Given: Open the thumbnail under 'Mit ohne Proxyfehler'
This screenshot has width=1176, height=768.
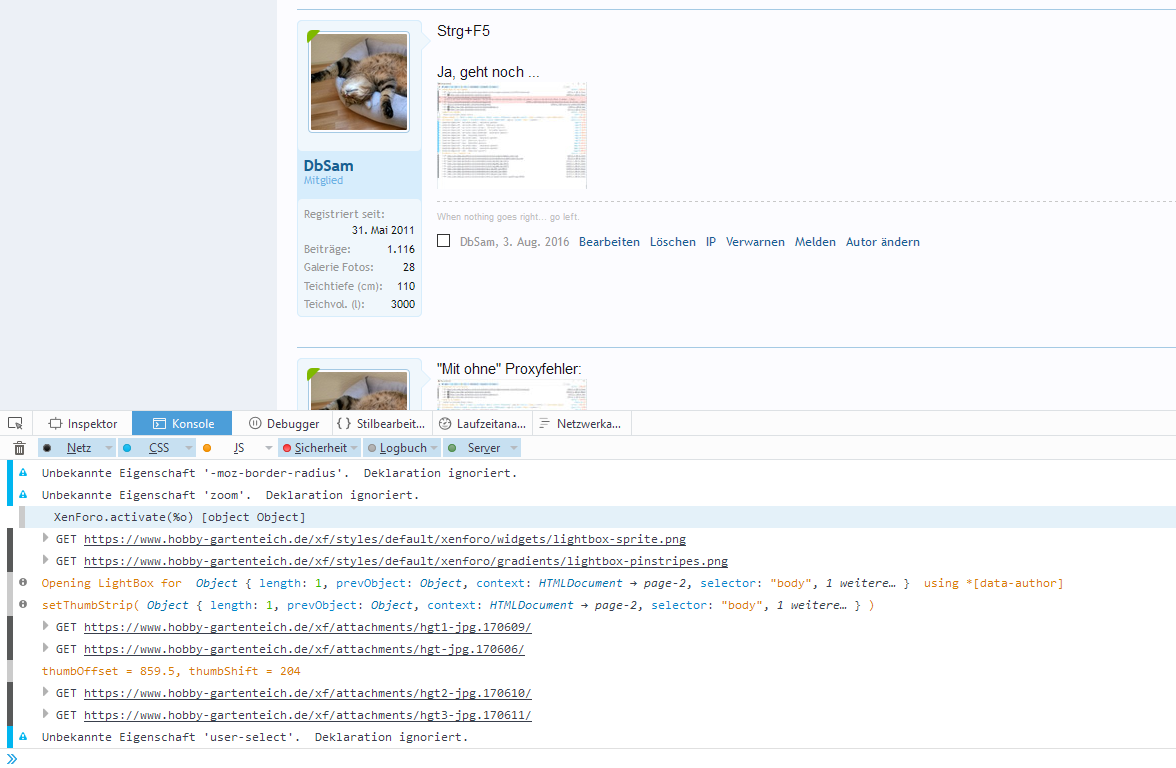Looking at the screenshot, I should tap(512, 394).
